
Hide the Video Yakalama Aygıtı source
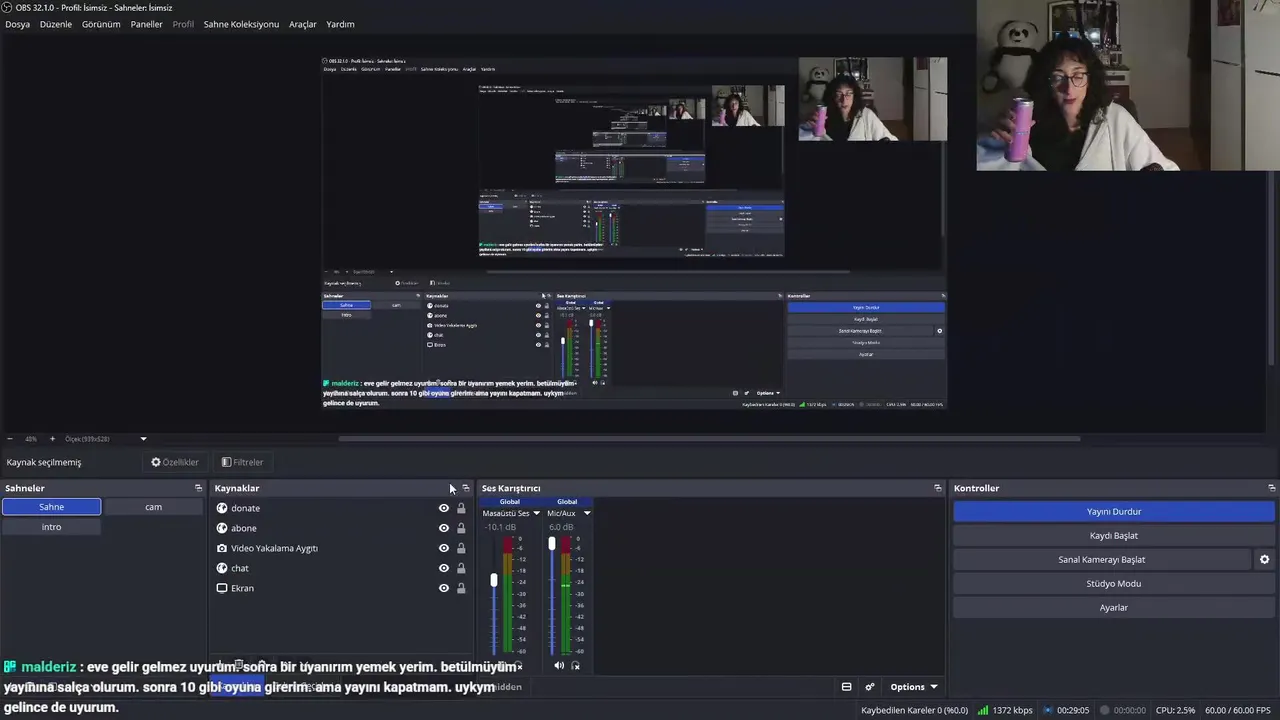click(444, 548)
